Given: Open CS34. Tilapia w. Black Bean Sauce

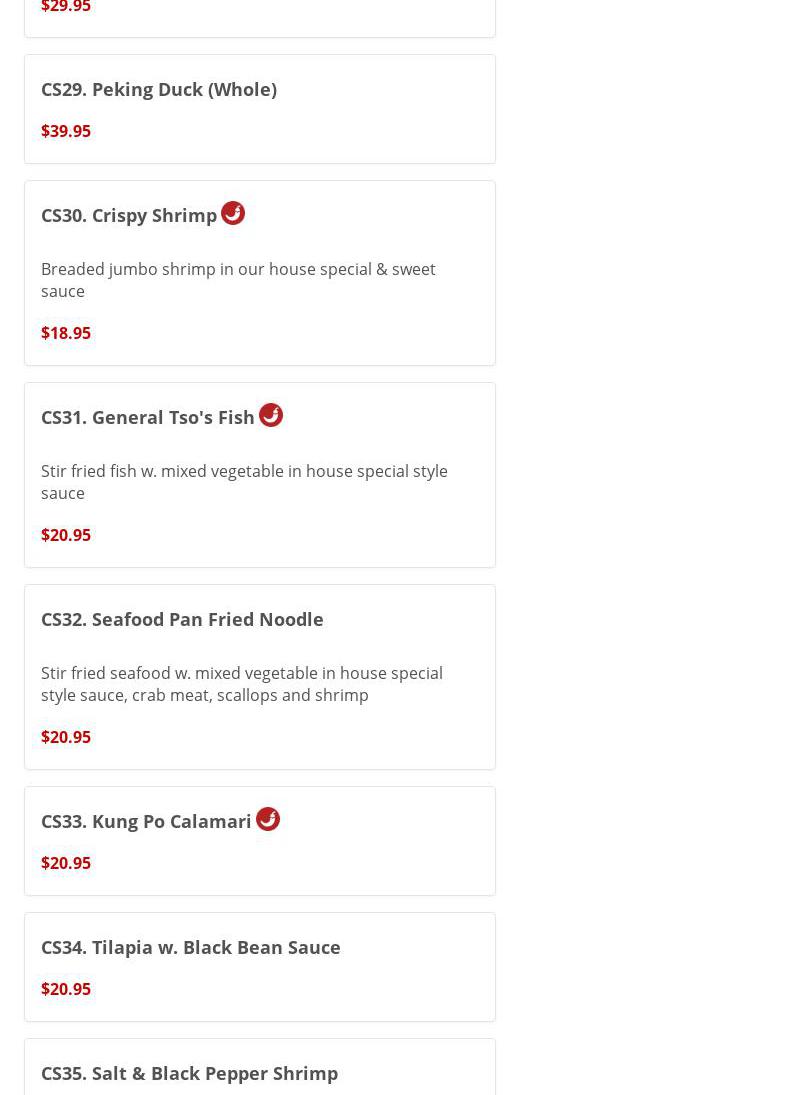Looking at the screenshot, I should [191, 947].
